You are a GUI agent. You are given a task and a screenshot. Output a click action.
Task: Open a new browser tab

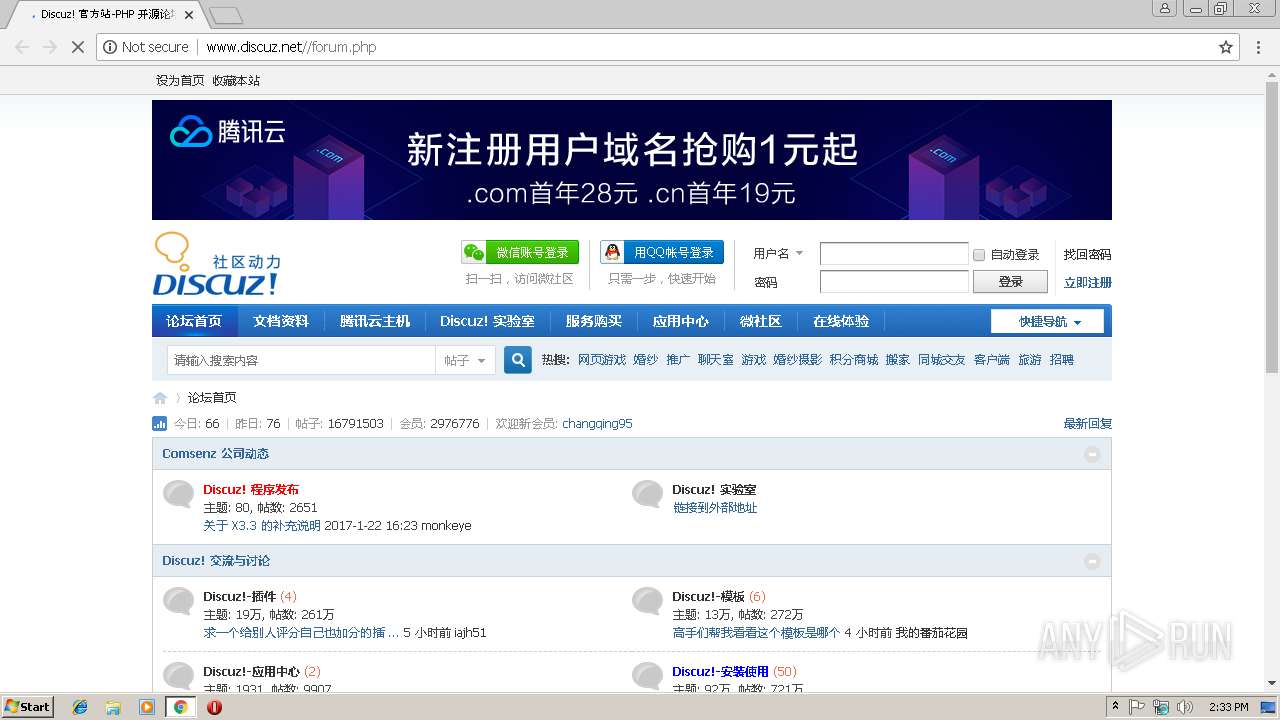pyautogui.click(x=226, y=16)
